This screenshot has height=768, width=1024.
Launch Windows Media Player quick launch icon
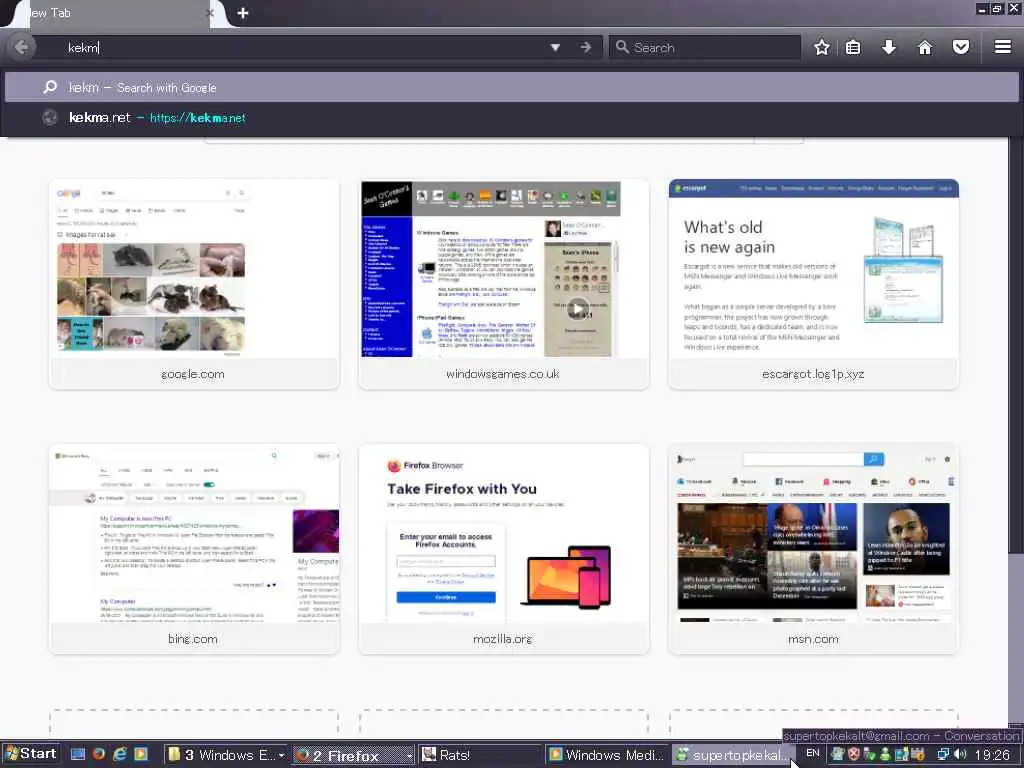(140, 754)
